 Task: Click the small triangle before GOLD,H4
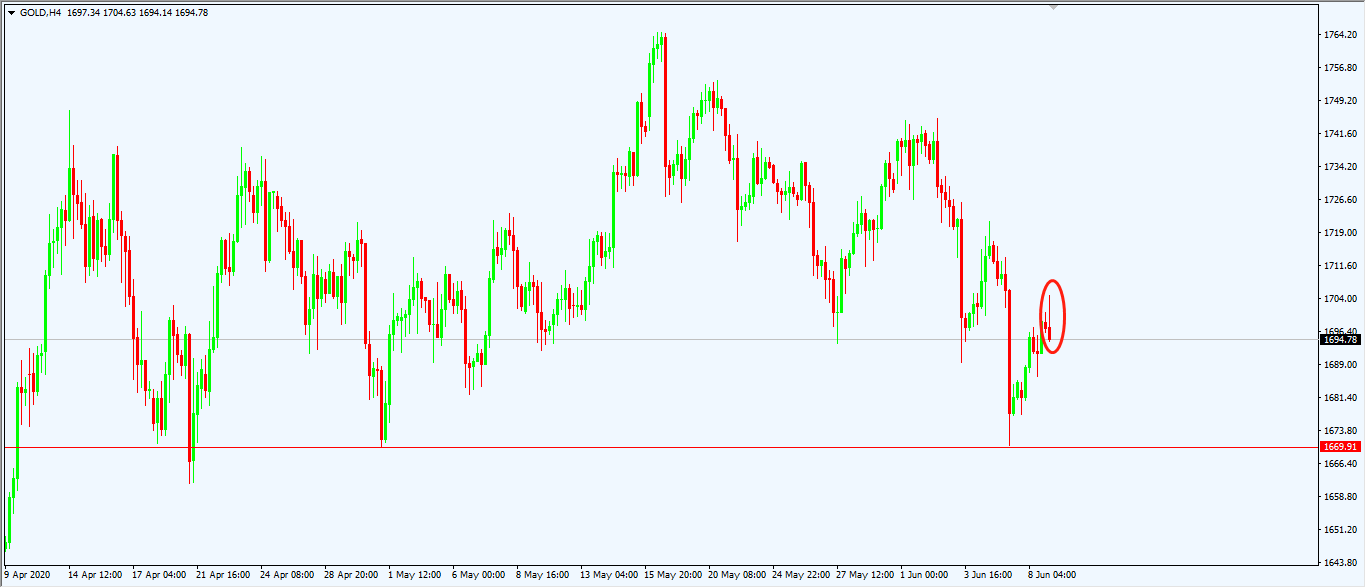(11, 13)
